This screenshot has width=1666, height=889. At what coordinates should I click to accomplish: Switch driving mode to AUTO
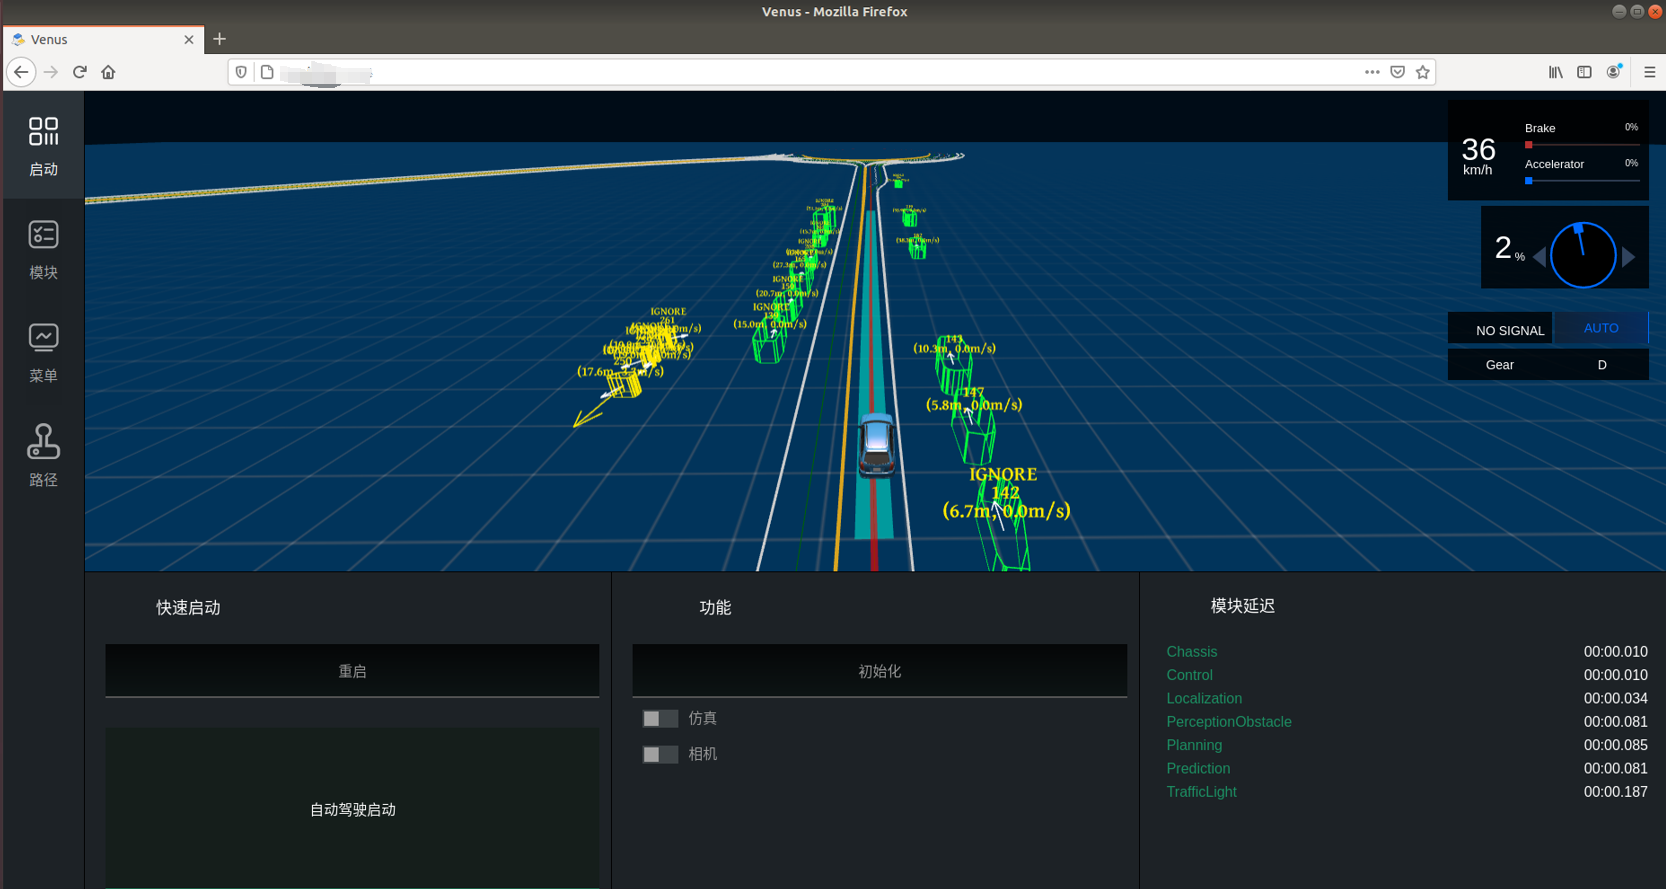(x=1600, y=328)
